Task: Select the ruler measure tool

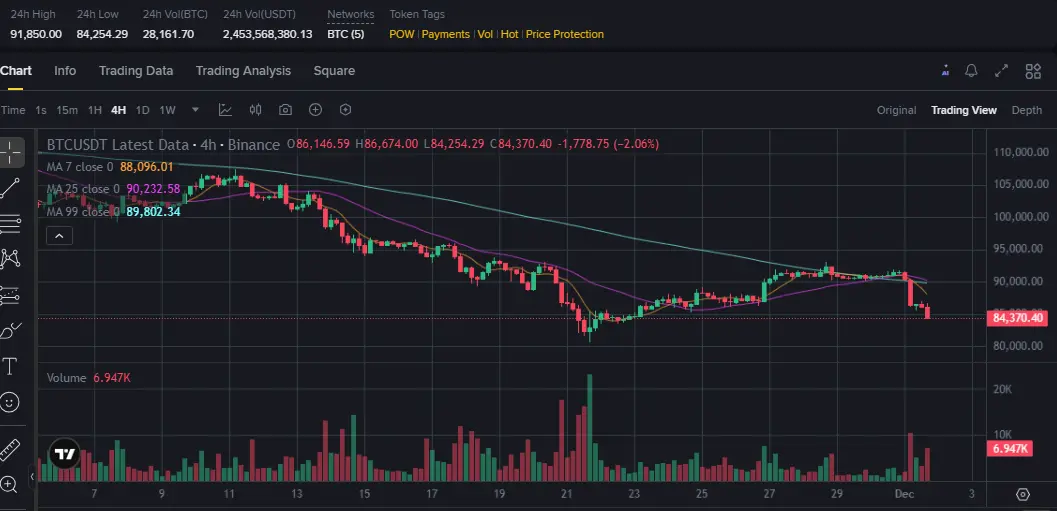Action: pos(11,449)
